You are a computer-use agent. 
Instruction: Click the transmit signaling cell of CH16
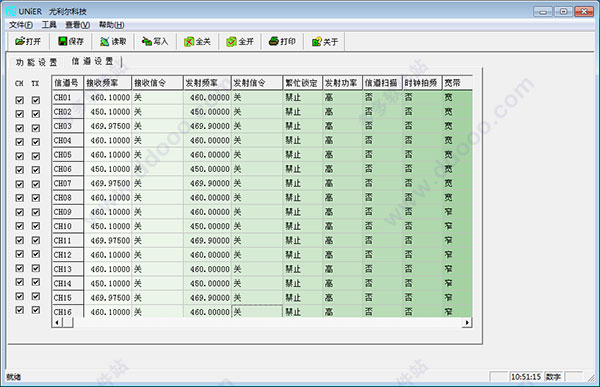(257, 311)
